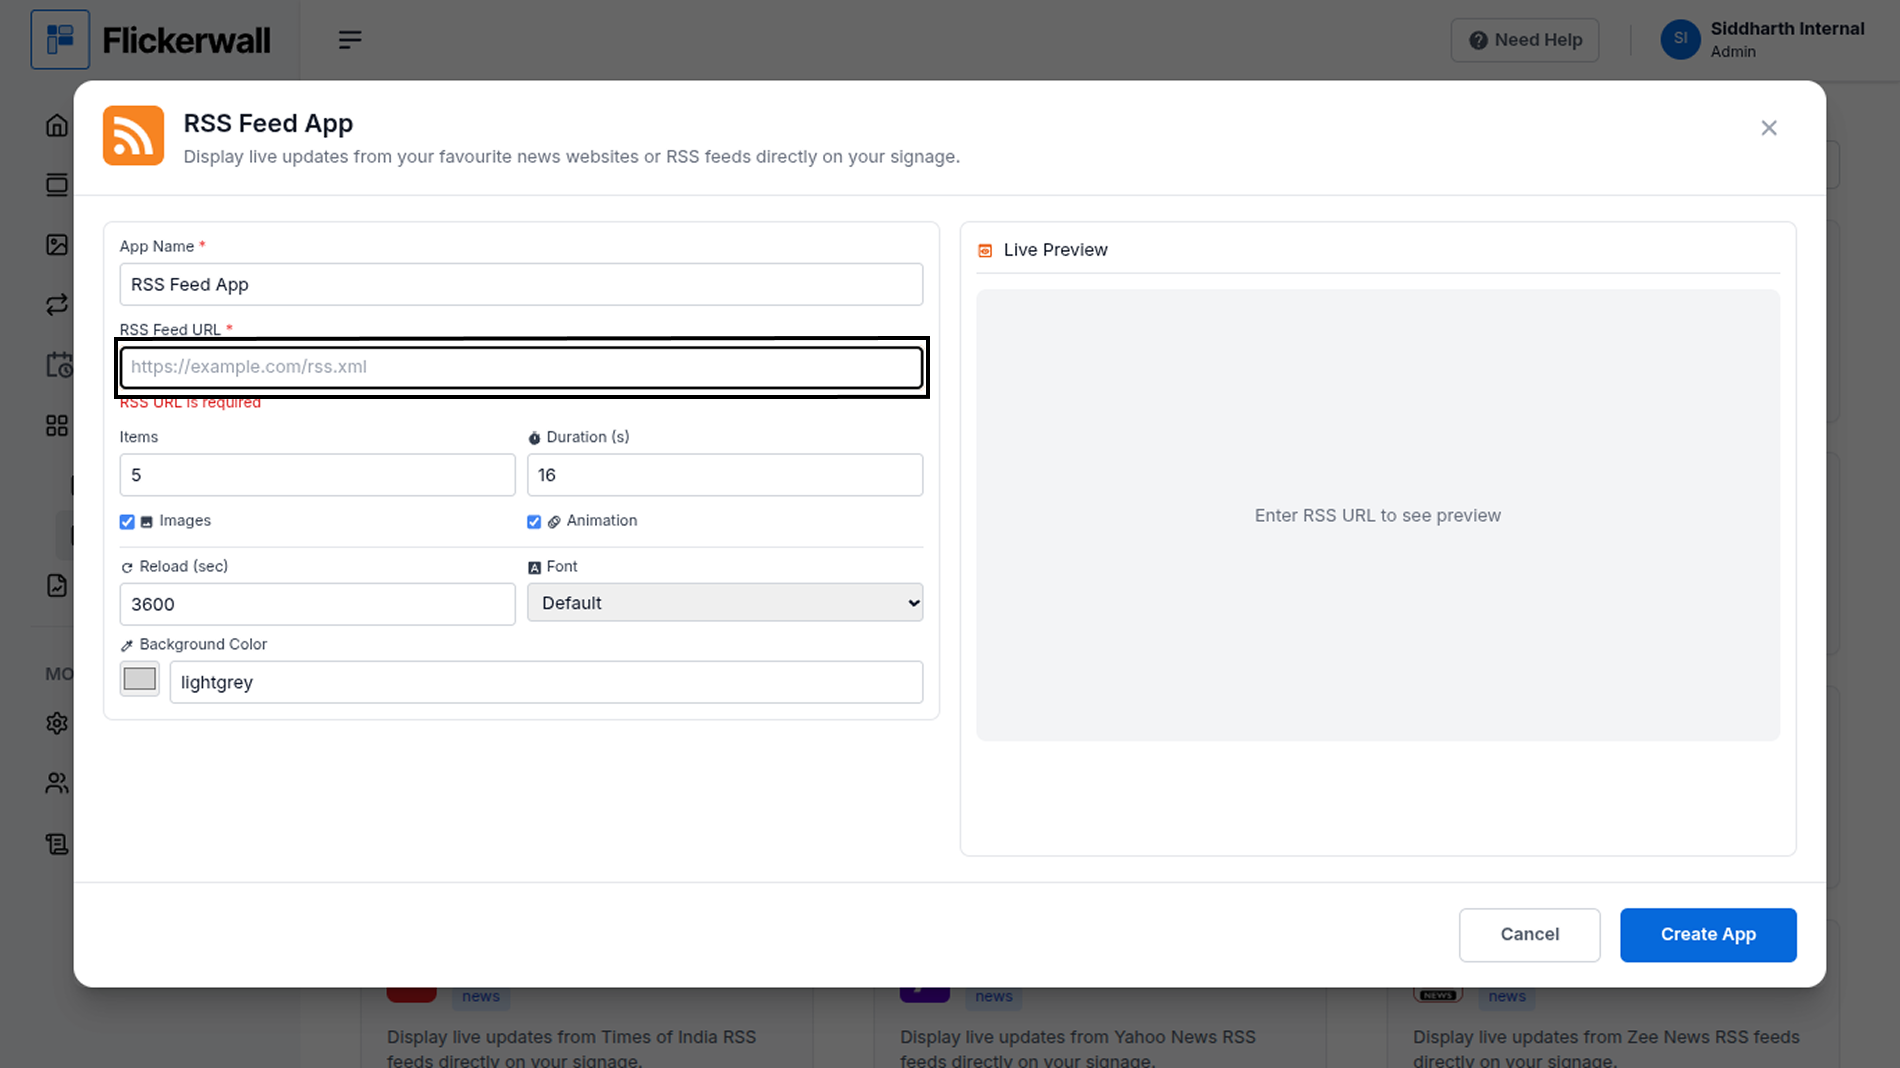The height and width of the screenshot is (1068, 1900).
Task: Click the 'Enter RSS URL to see preview' text
Action: (1377, 516)
